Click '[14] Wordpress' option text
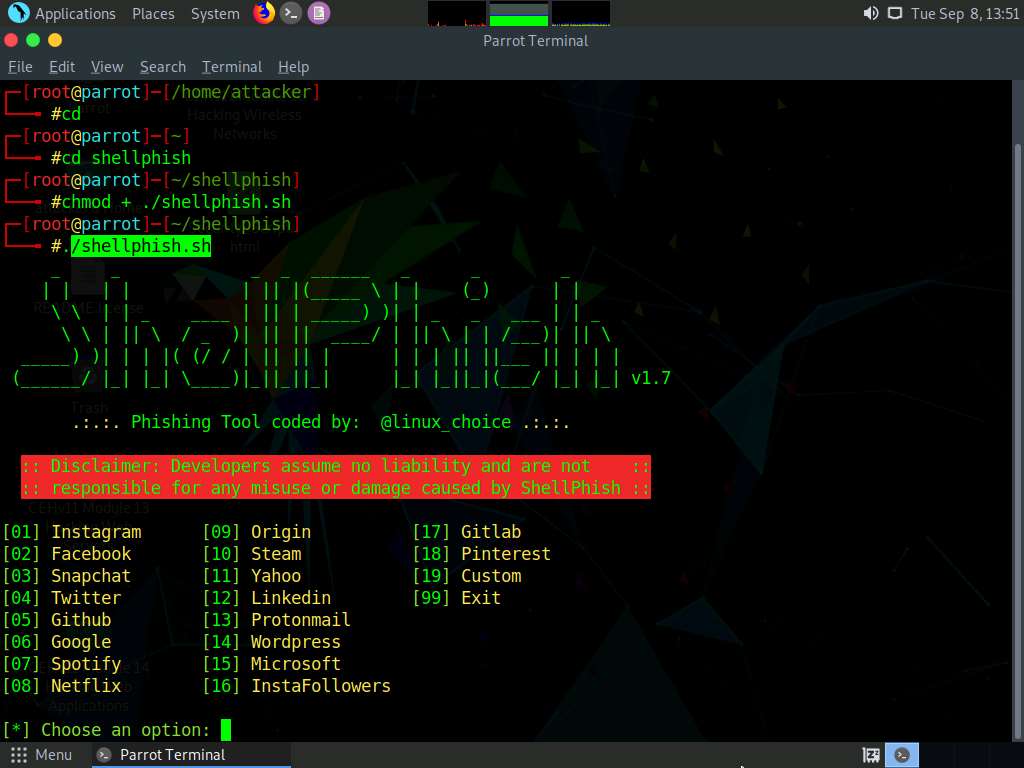The height and width of the screenshot is (768, 1024). (272, 642)
